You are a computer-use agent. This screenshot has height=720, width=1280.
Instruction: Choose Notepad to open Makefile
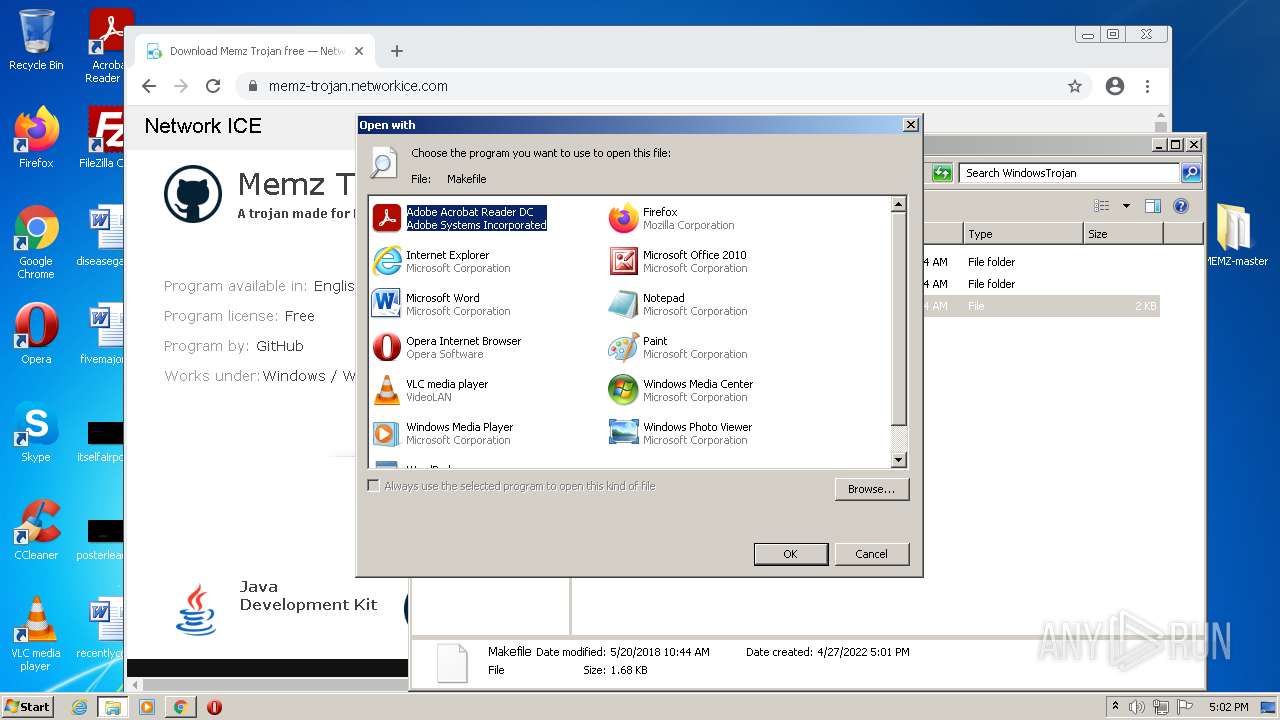(678, 304)
